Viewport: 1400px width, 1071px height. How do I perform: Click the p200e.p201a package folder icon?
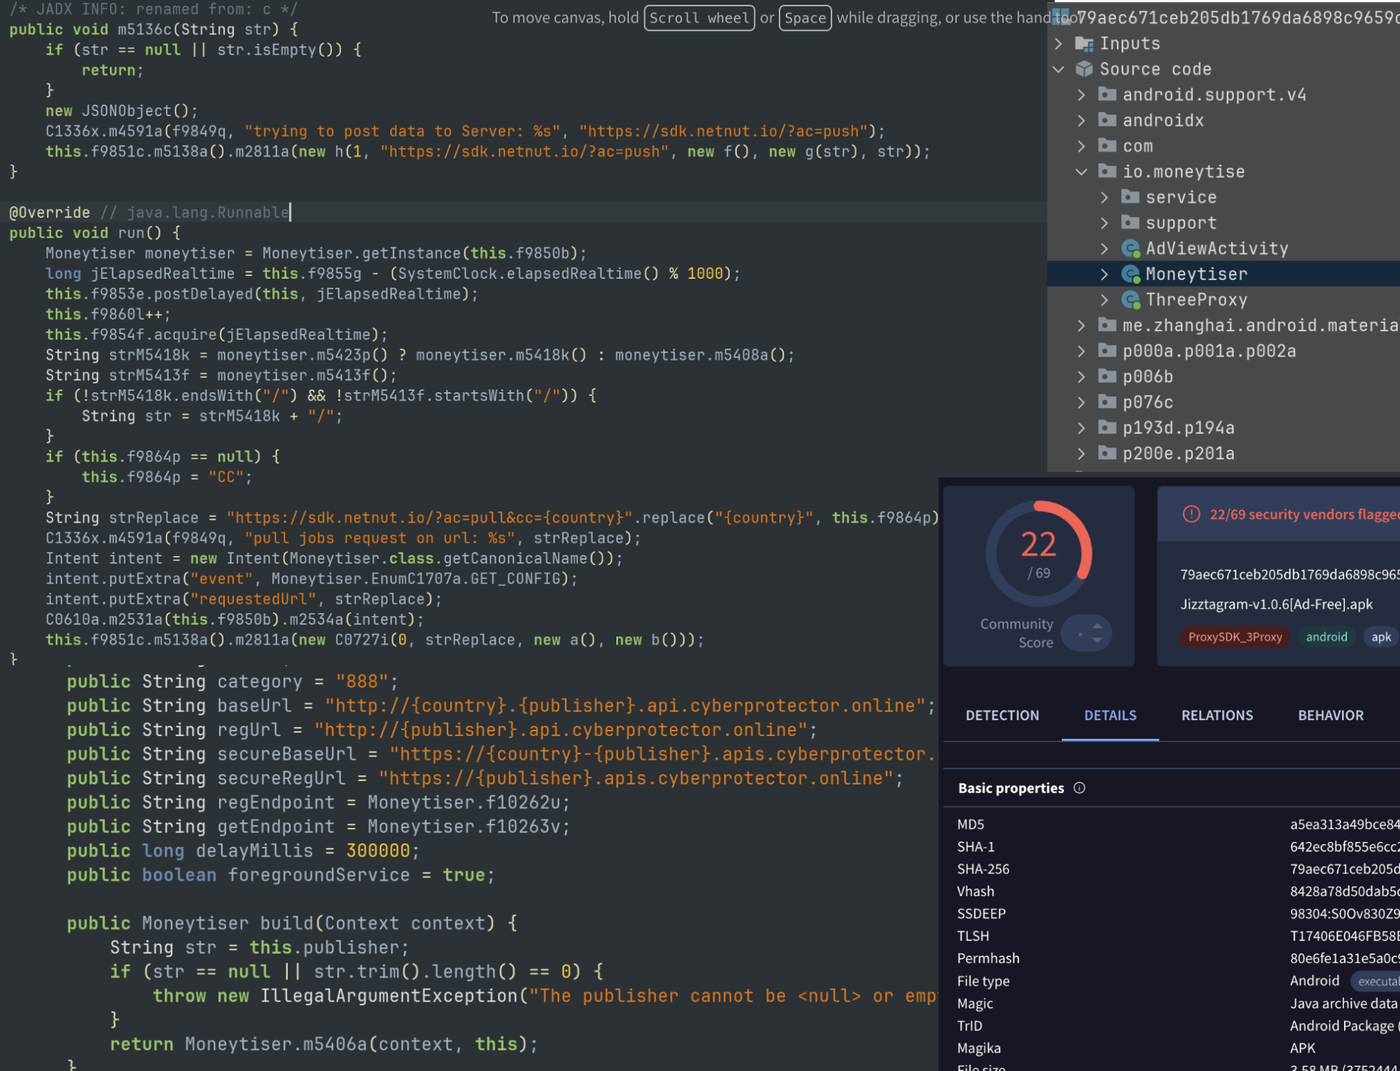[1107, 454]
